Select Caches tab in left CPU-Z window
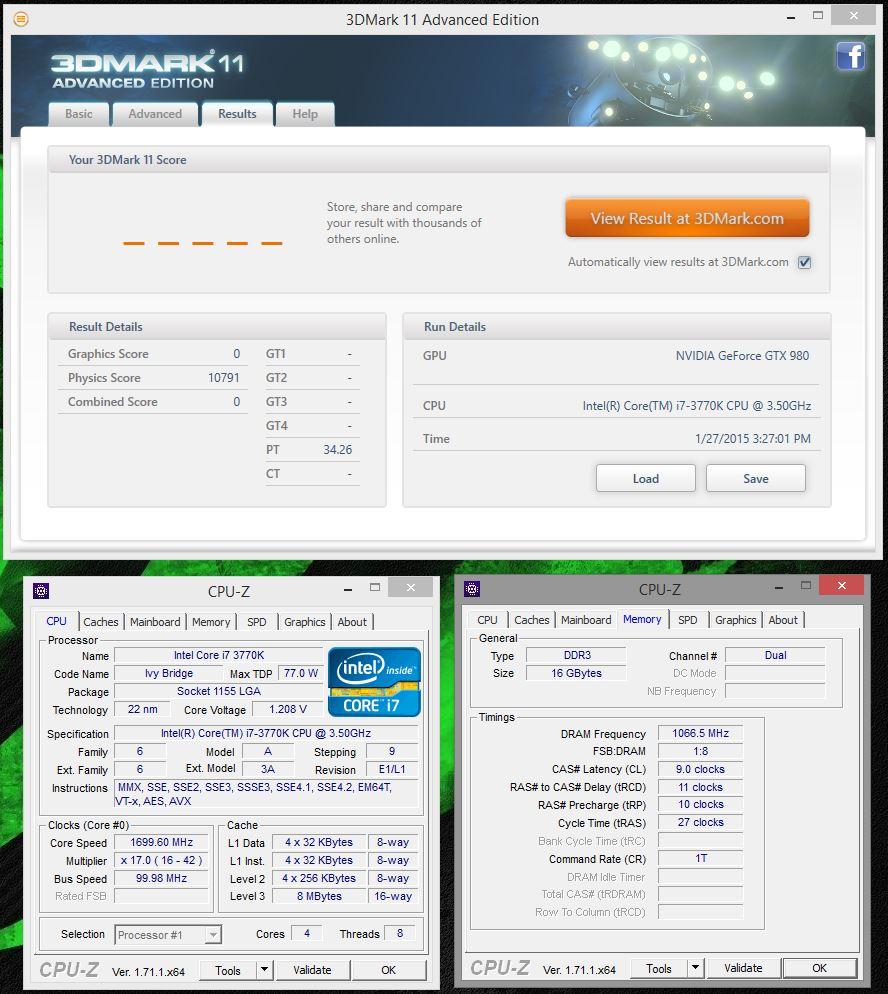 pos(101,622)
